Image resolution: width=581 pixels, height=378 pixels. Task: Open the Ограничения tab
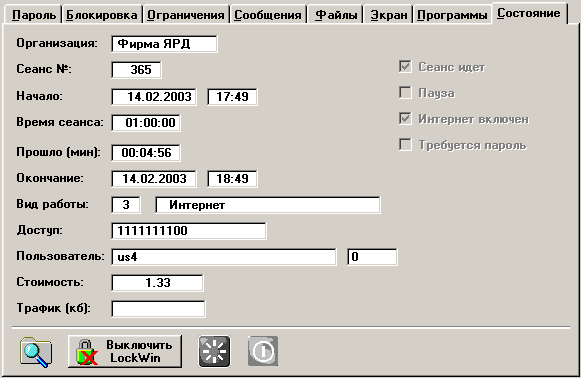point(186,15)
